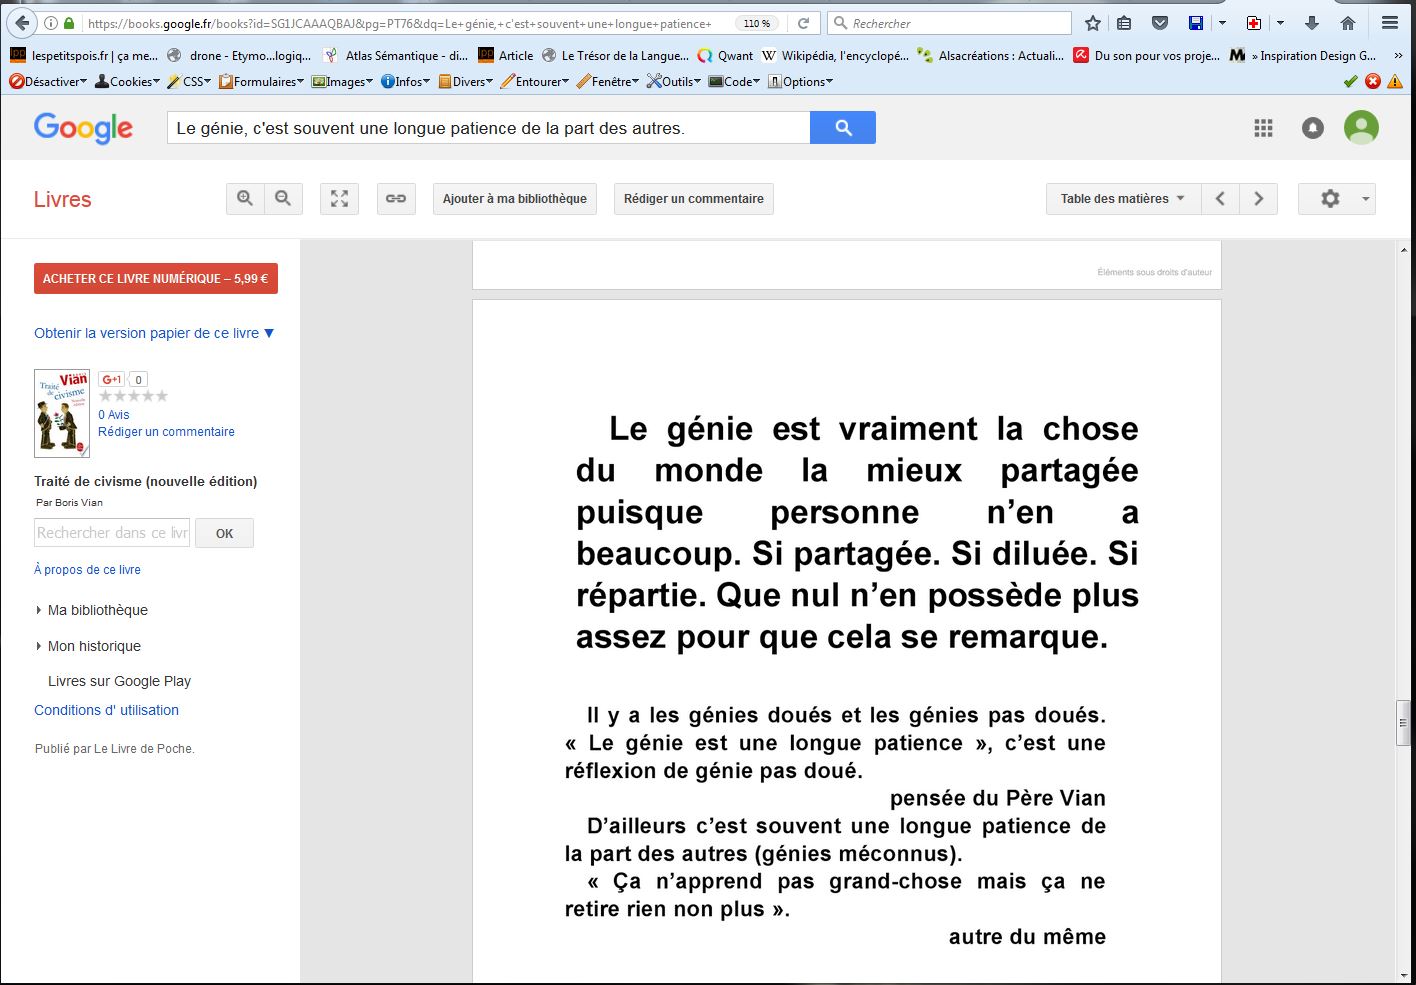Open the À propos de ce livre link

click(87, 570)
